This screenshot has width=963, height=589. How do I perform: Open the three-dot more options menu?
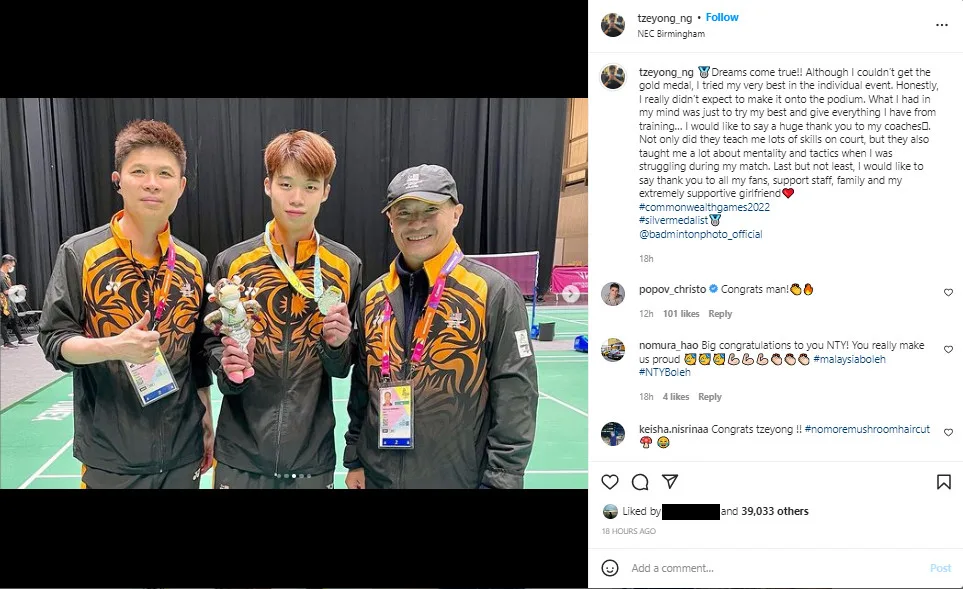[x=942, y=25]
